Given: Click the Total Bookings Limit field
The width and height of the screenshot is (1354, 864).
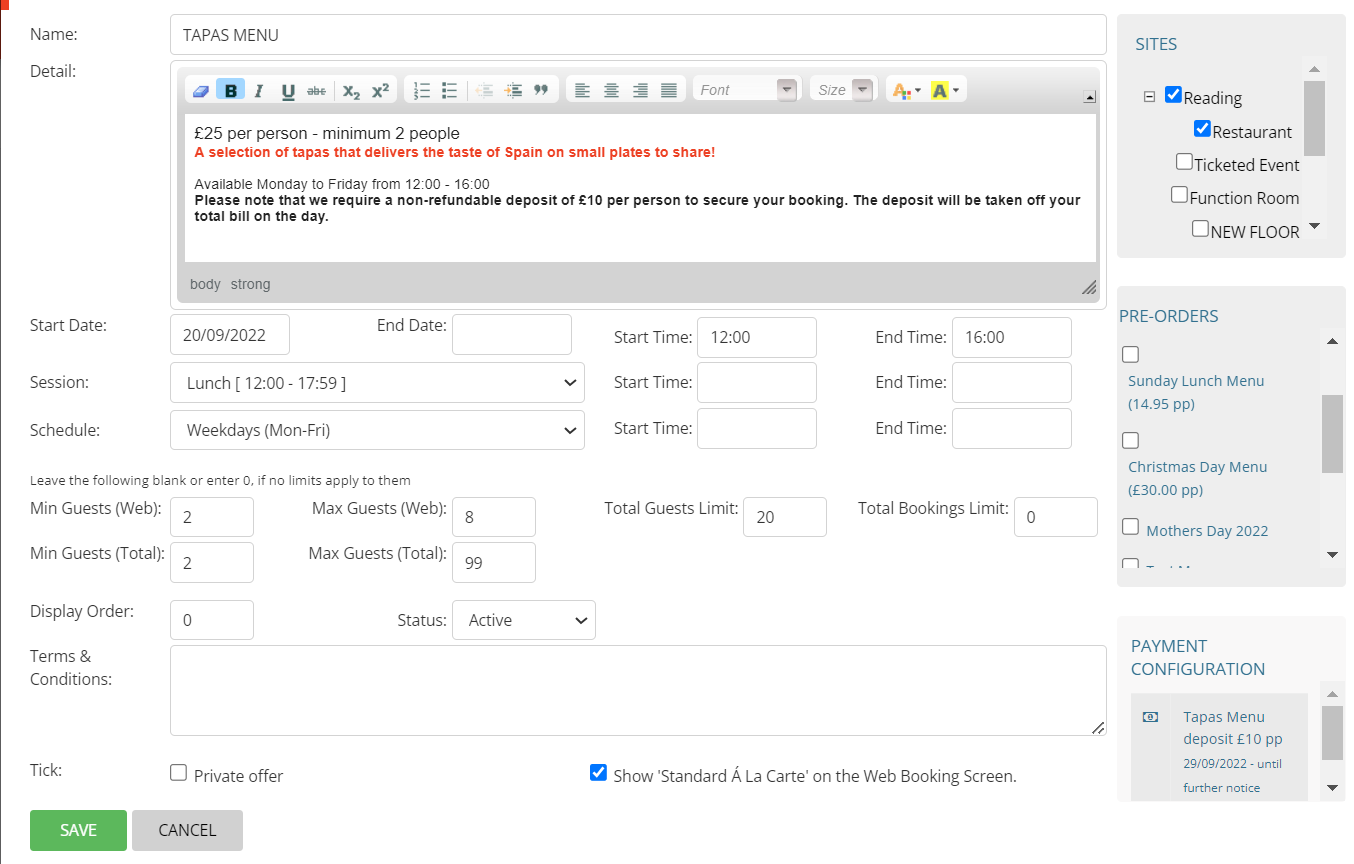Looking at the screenshot, I should pos(1056,517).
